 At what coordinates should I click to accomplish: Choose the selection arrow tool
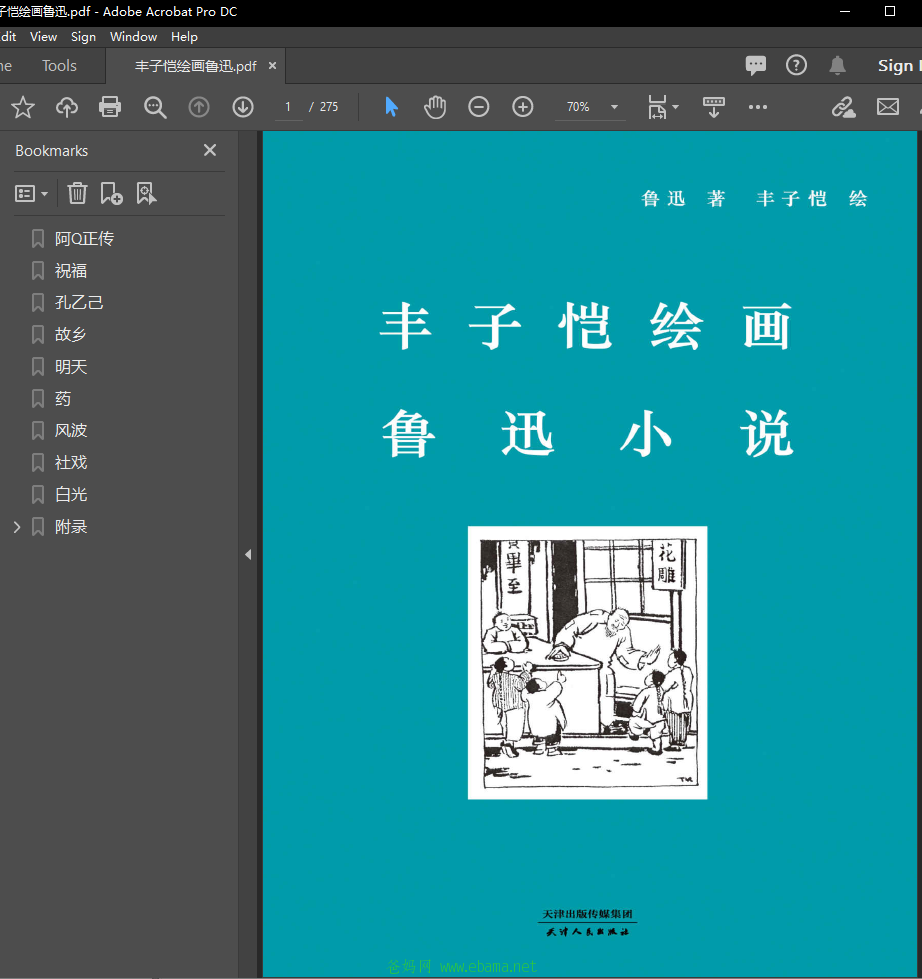(x=391, y=107)
